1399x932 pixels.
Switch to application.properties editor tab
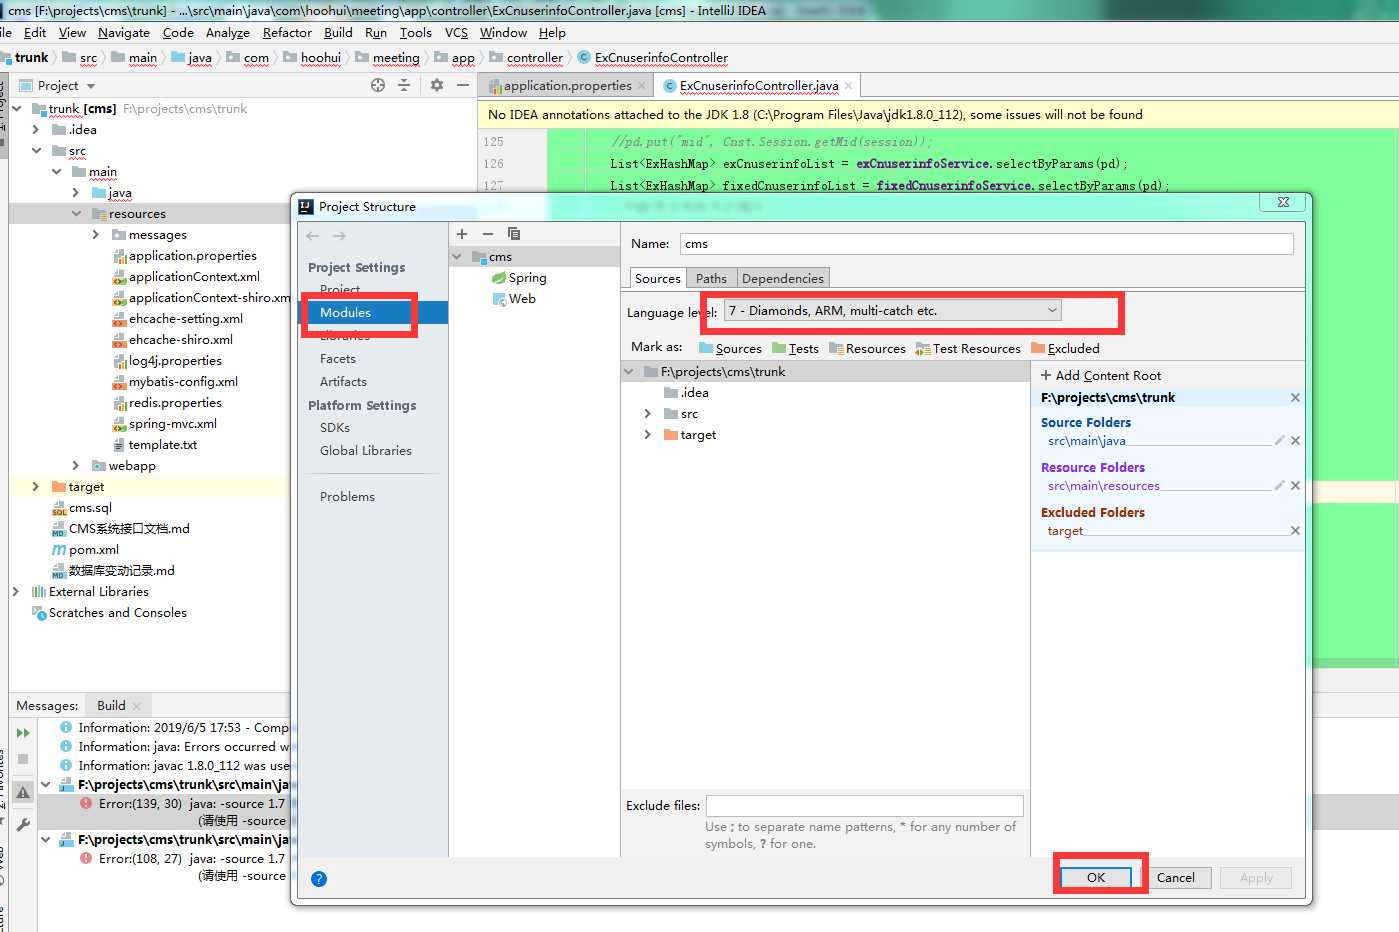click(567, 86)
